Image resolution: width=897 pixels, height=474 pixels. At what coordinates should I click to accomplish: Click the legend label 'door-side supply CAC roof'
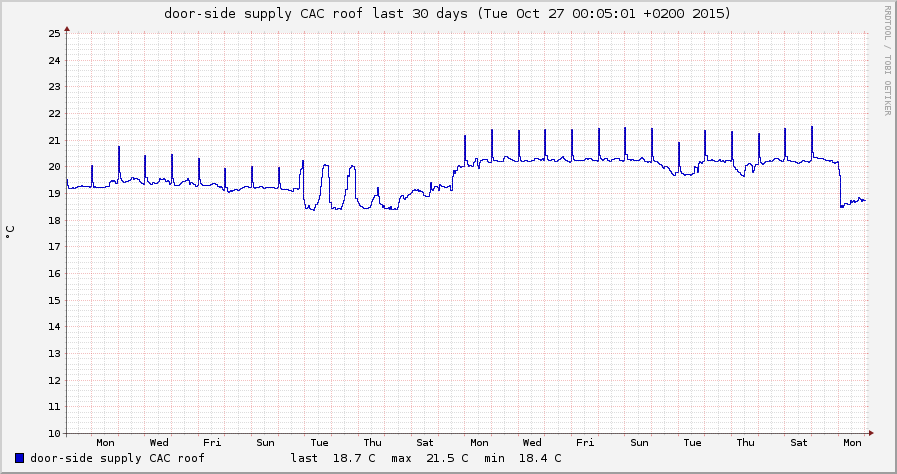click(117, 457)
